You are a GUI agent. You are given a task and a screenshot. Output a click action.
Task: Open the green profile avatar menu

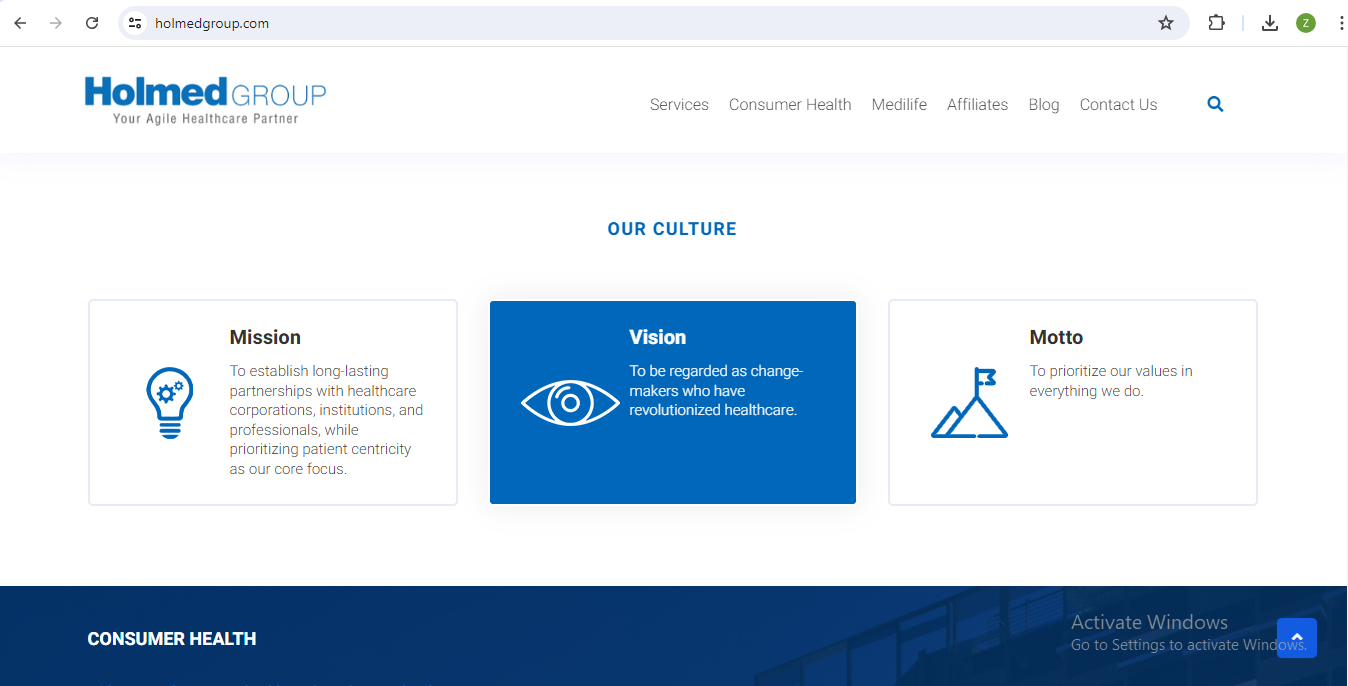[x=1305, y=23]
